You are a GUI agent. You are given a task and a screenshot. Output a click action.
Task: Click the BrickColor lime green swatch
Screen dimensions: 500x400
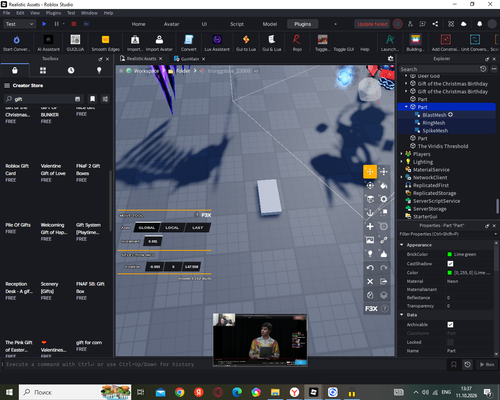449,254
